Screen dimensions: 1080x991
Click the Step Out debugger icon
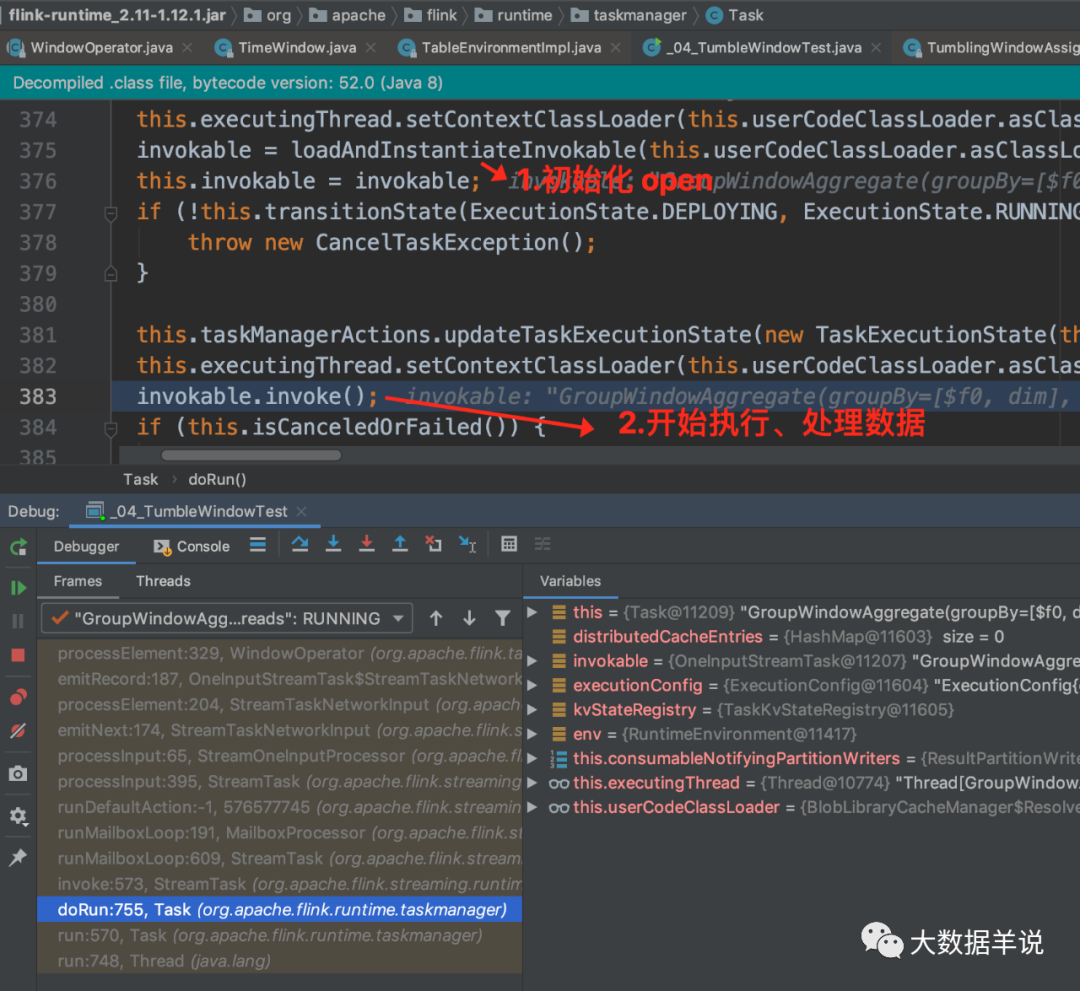click(x=399, y=543)
